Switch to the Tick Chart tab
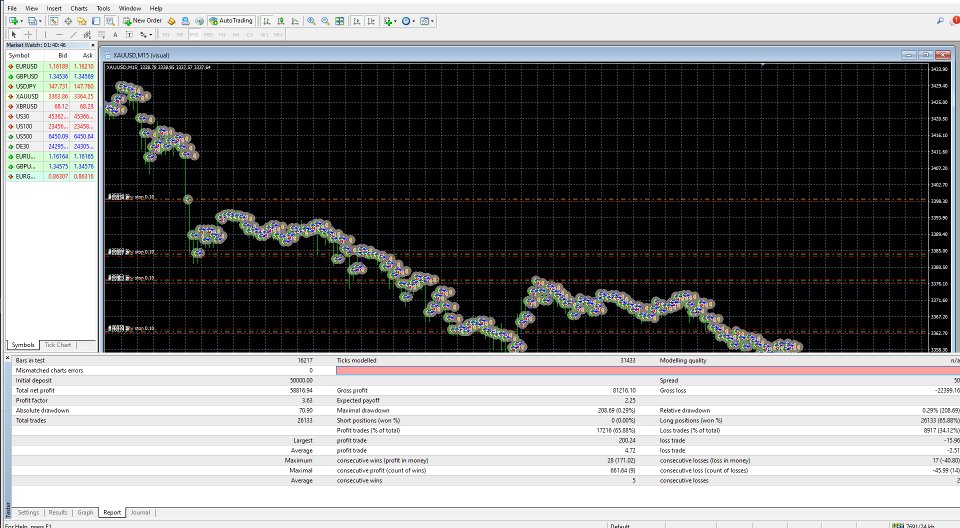The height and width of the screenshot is (528, 960). [58, 345]
